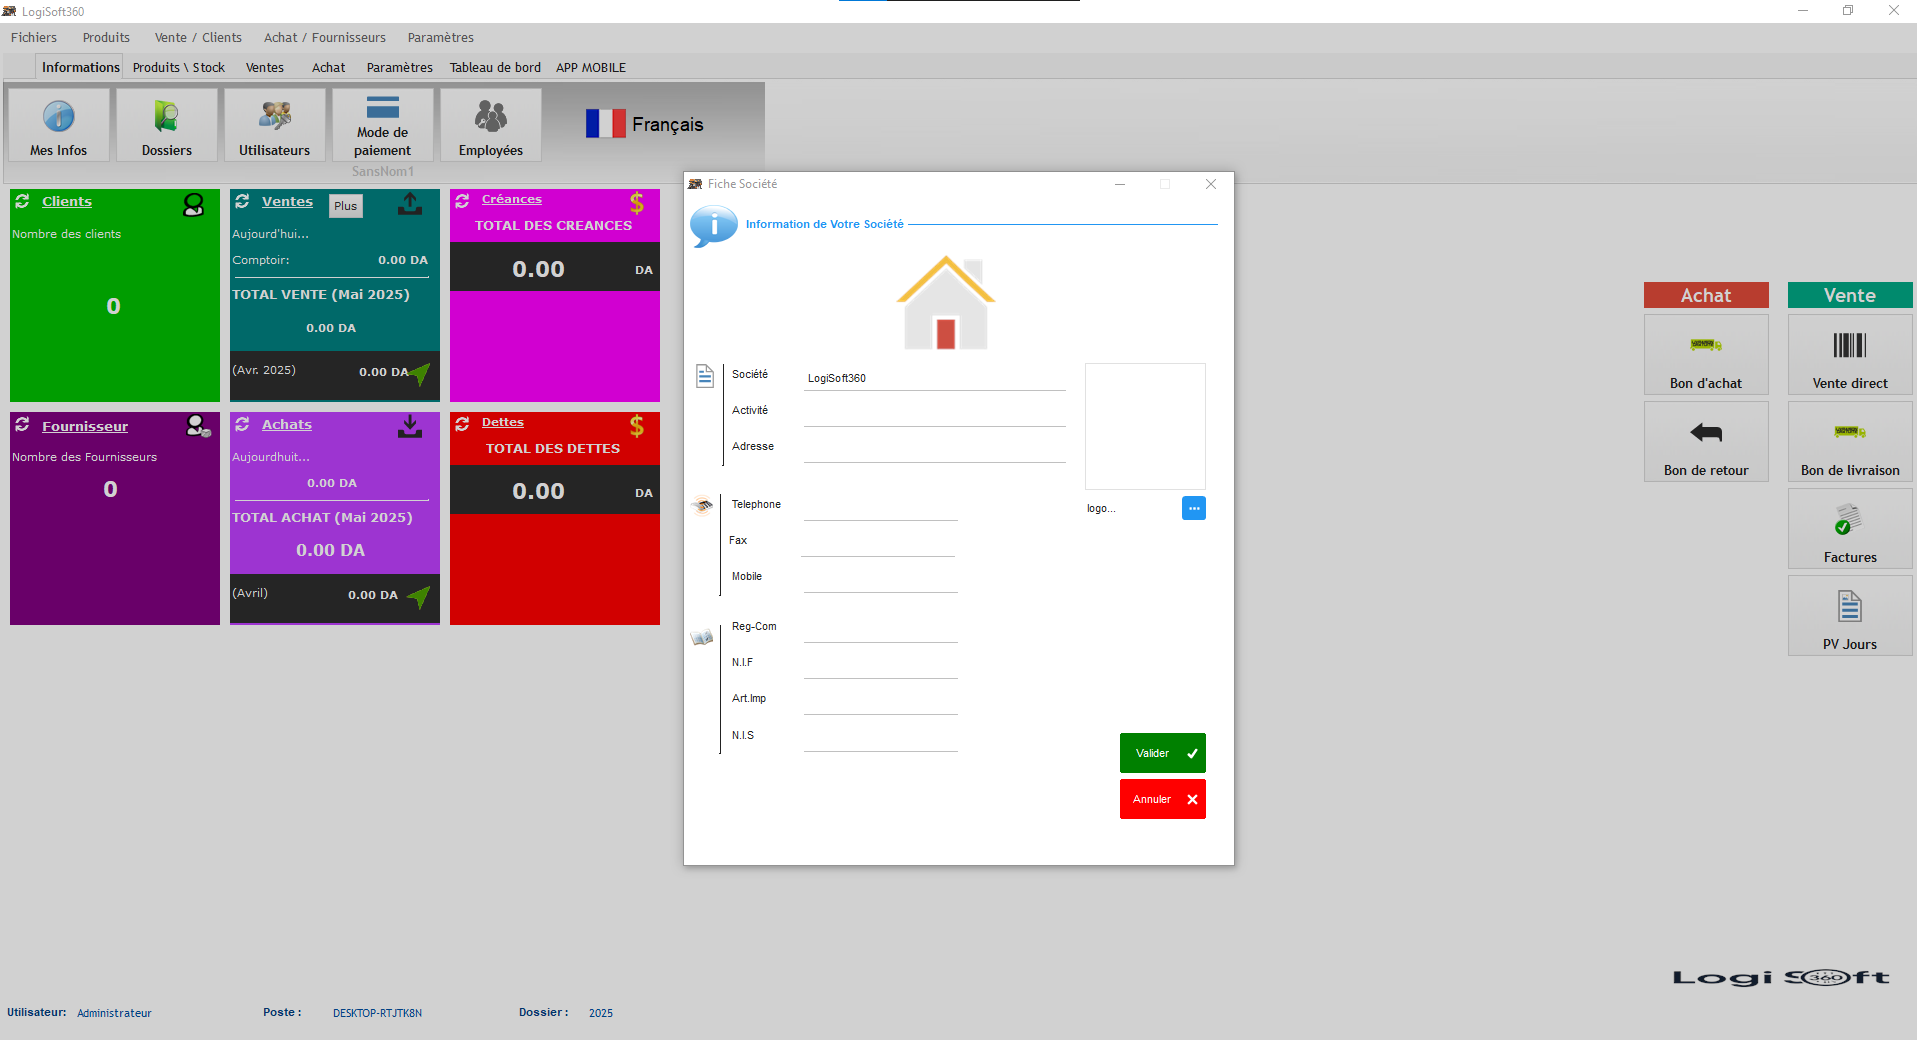The height and width of the screenshot is (1040, 1917).
Task: Browse for logo with the blue ellipsis button
Action: coord(1193,508)
